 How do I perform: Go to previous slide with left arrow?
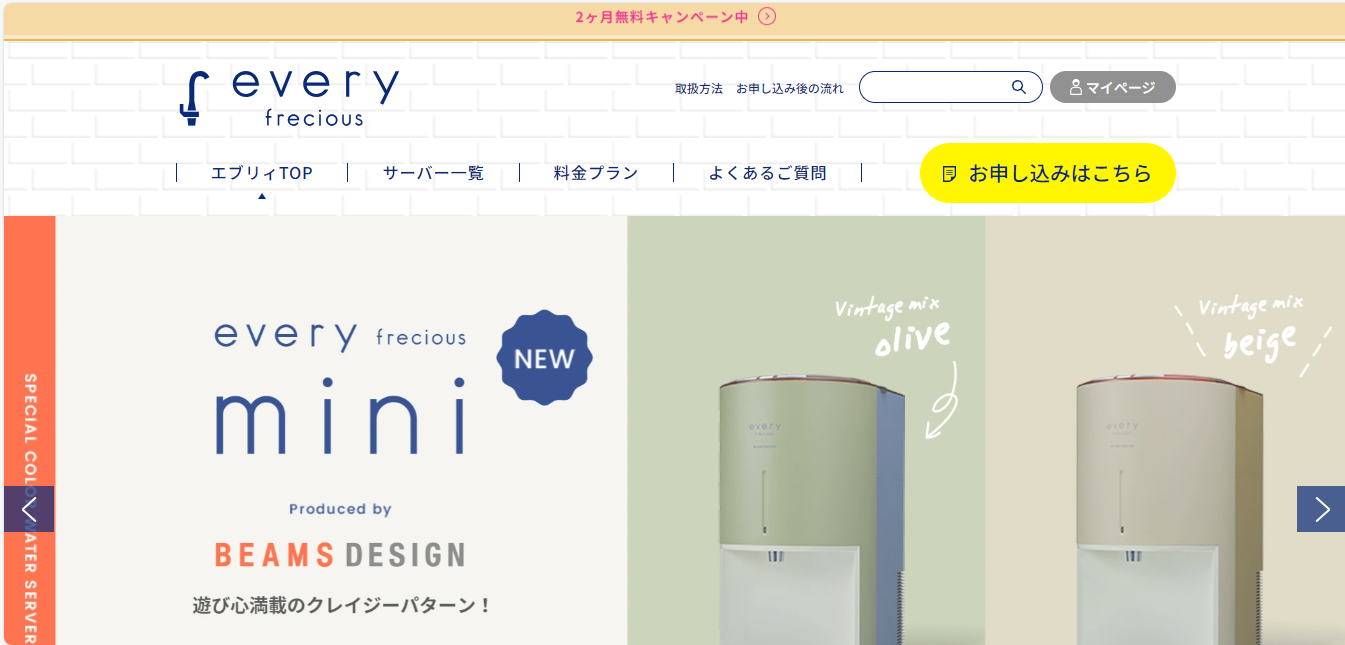click(28, 509)
